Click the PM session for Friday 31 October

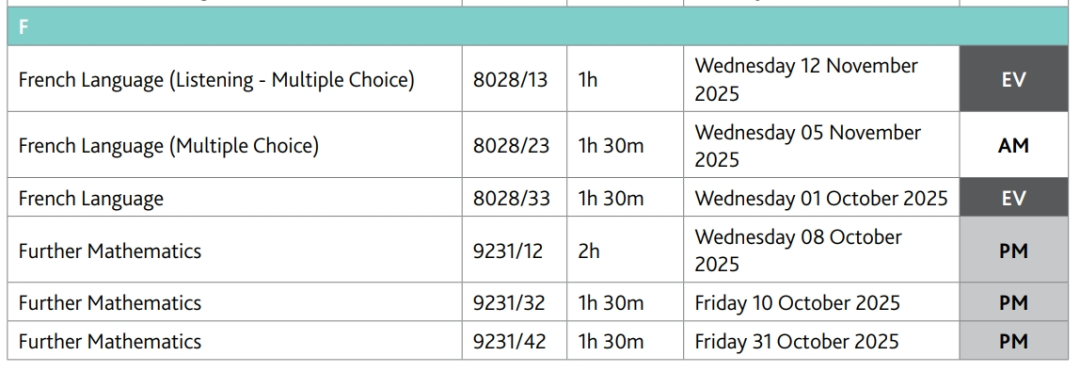tap(1013, 341)
